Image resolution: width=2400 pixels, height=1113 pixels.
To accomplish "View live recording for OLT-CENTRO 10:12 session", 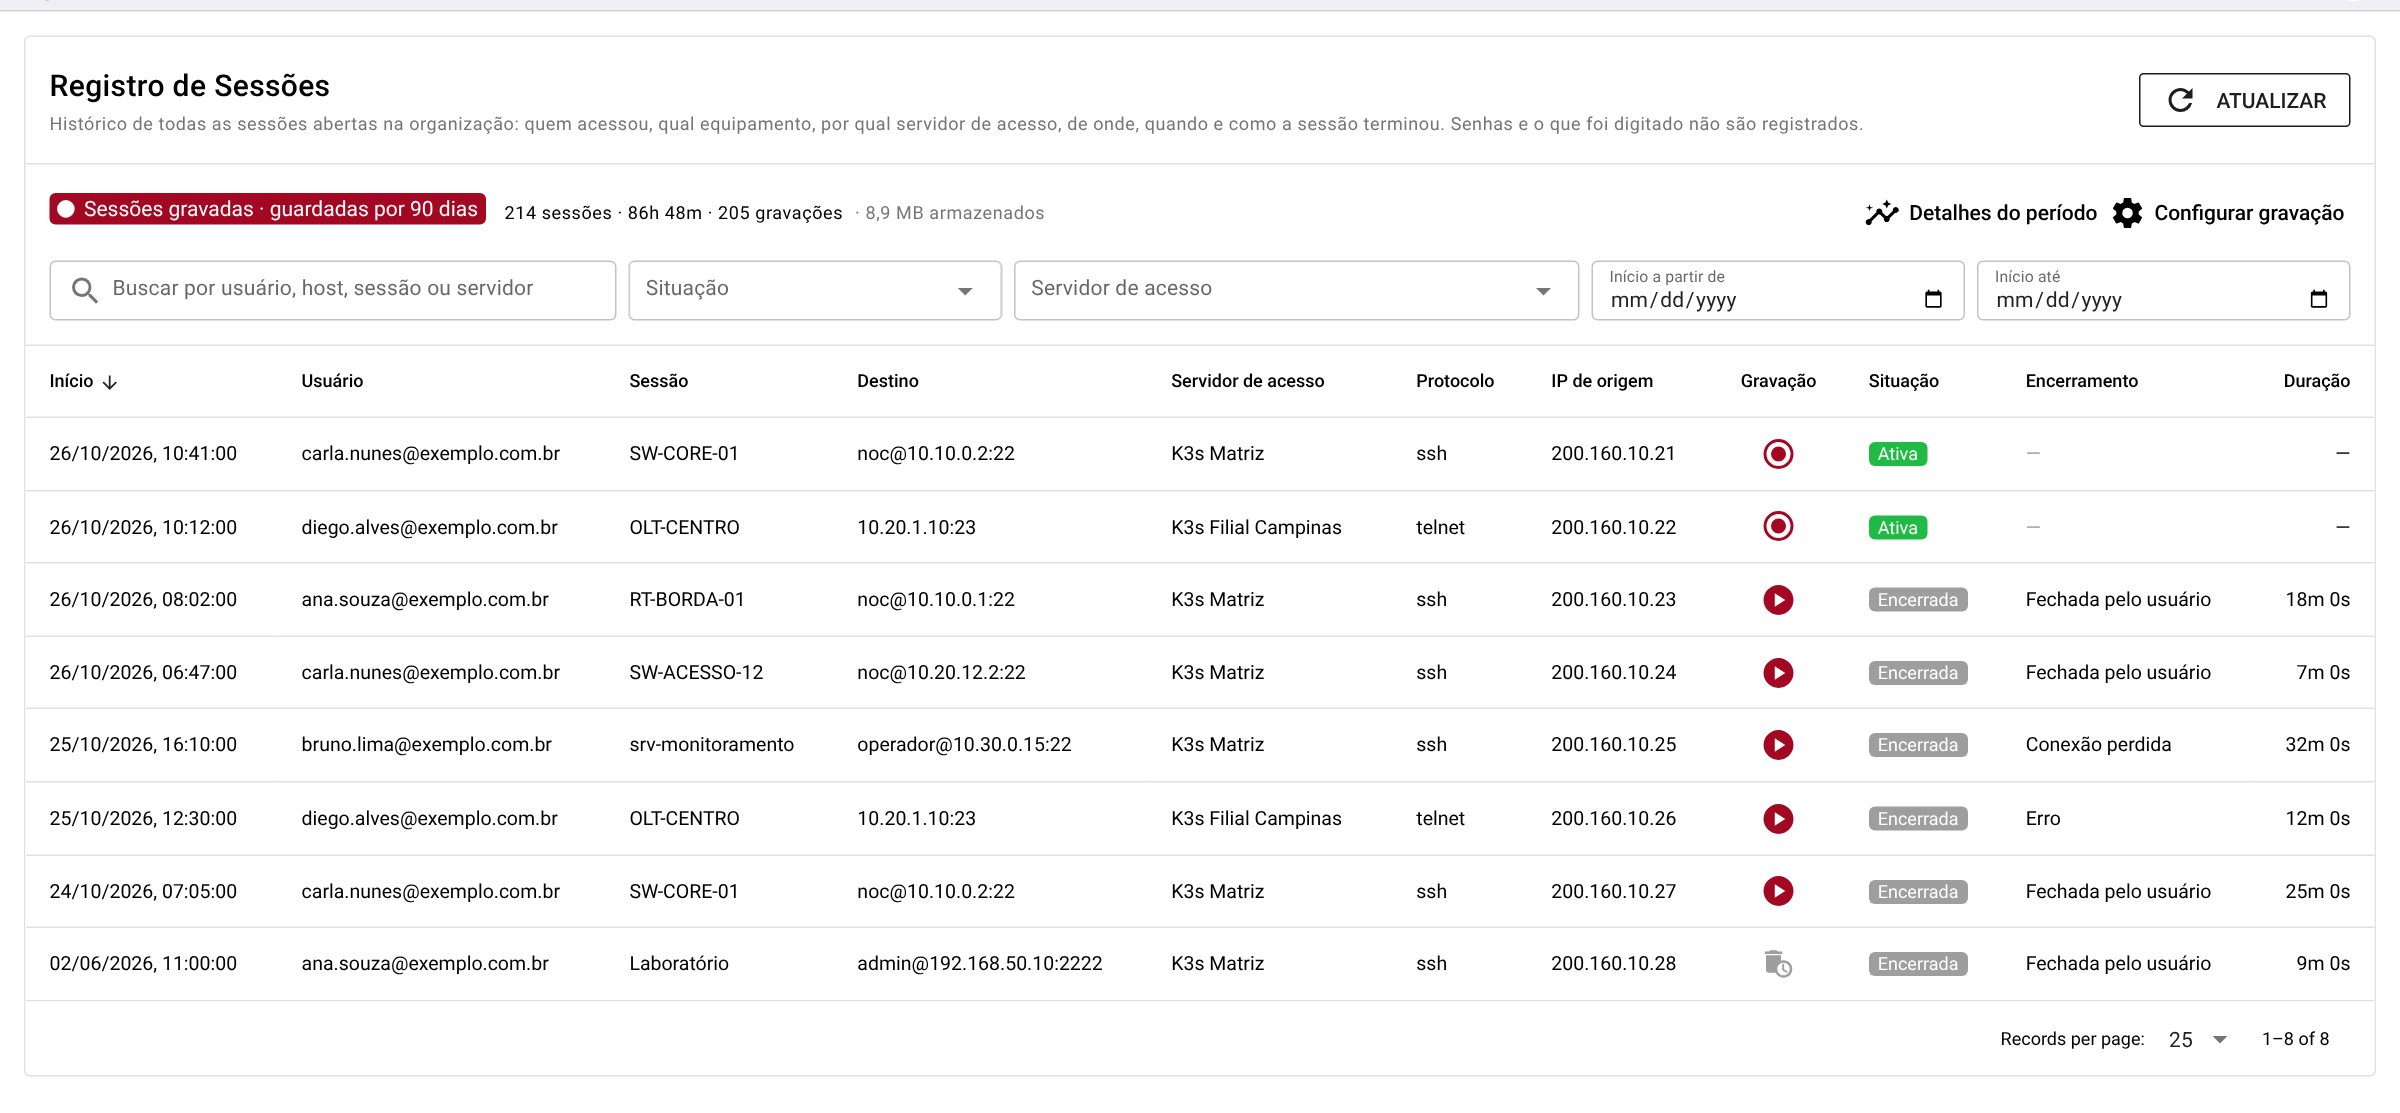I will click(x=1778, y=526).
